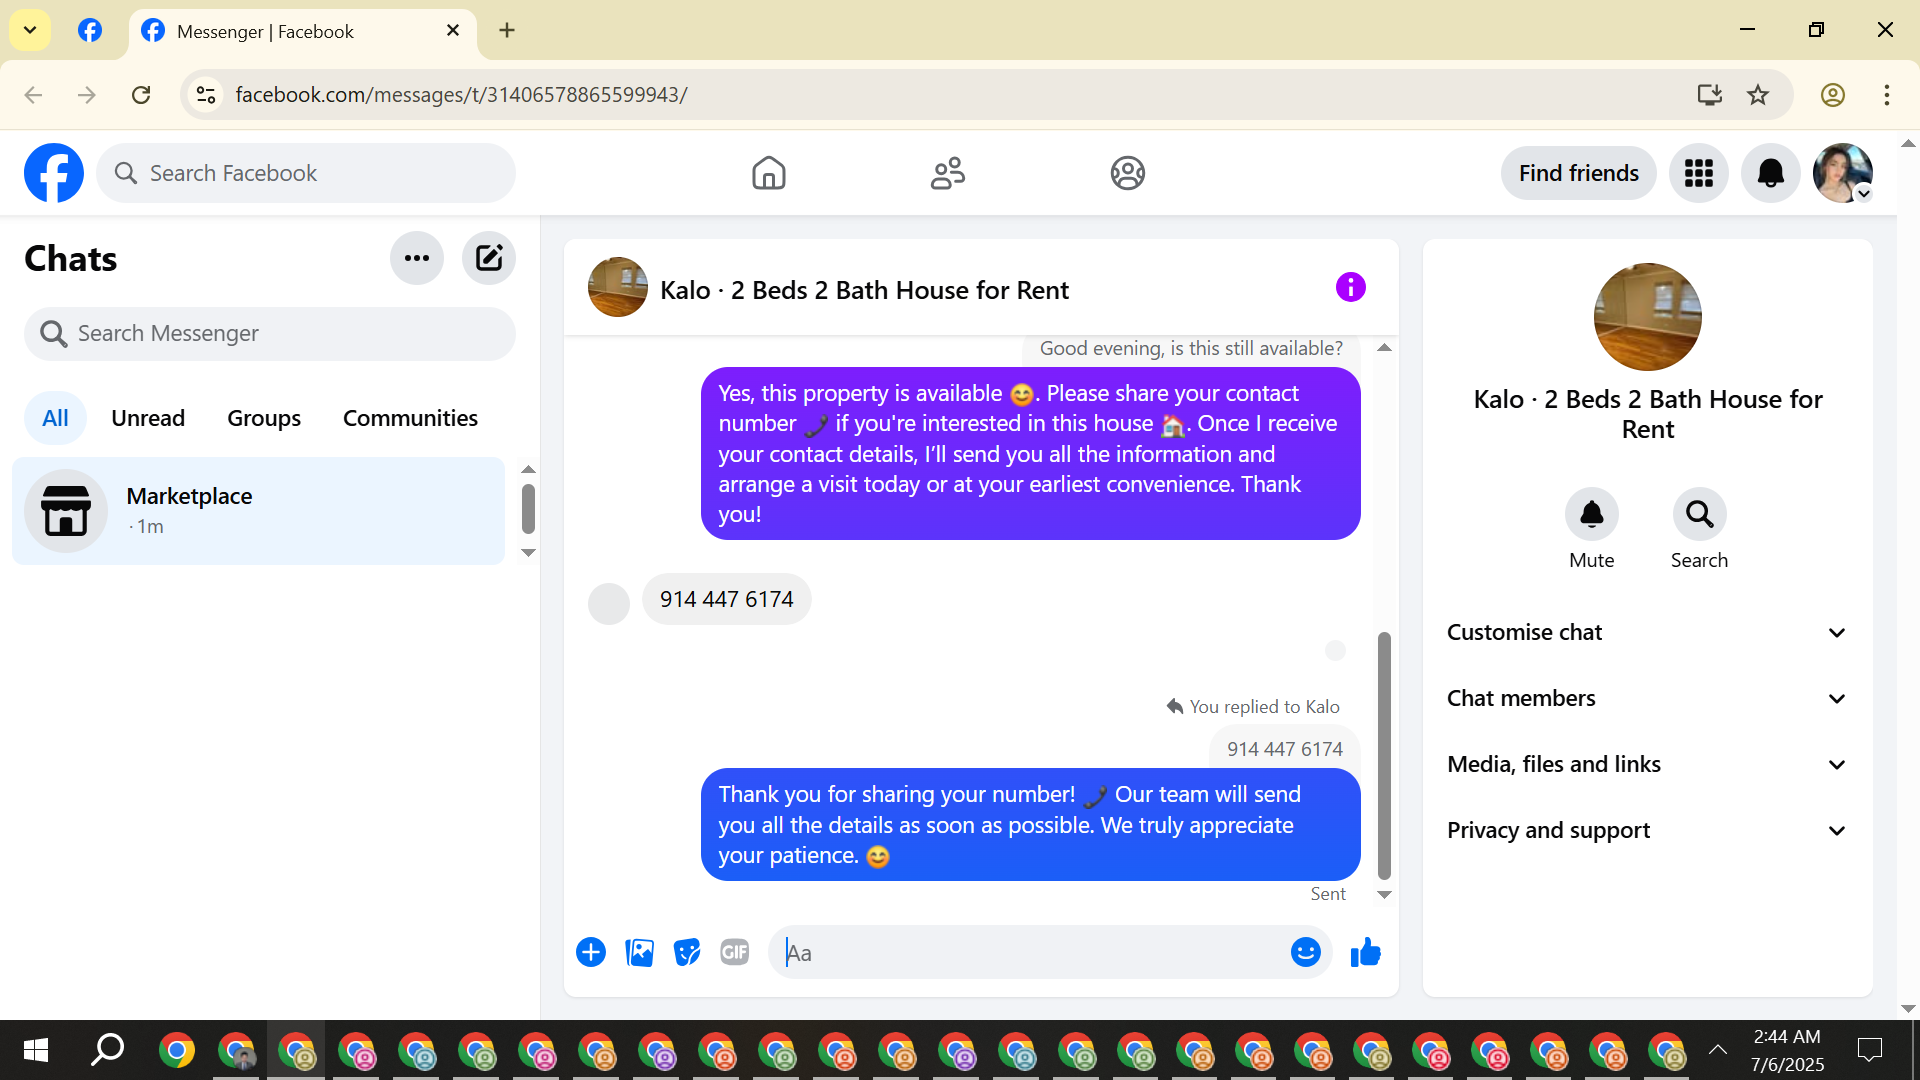Screen dimensions: 1920x1080
Task: Toggle conversation information panel
Action: click(1350, 288)
